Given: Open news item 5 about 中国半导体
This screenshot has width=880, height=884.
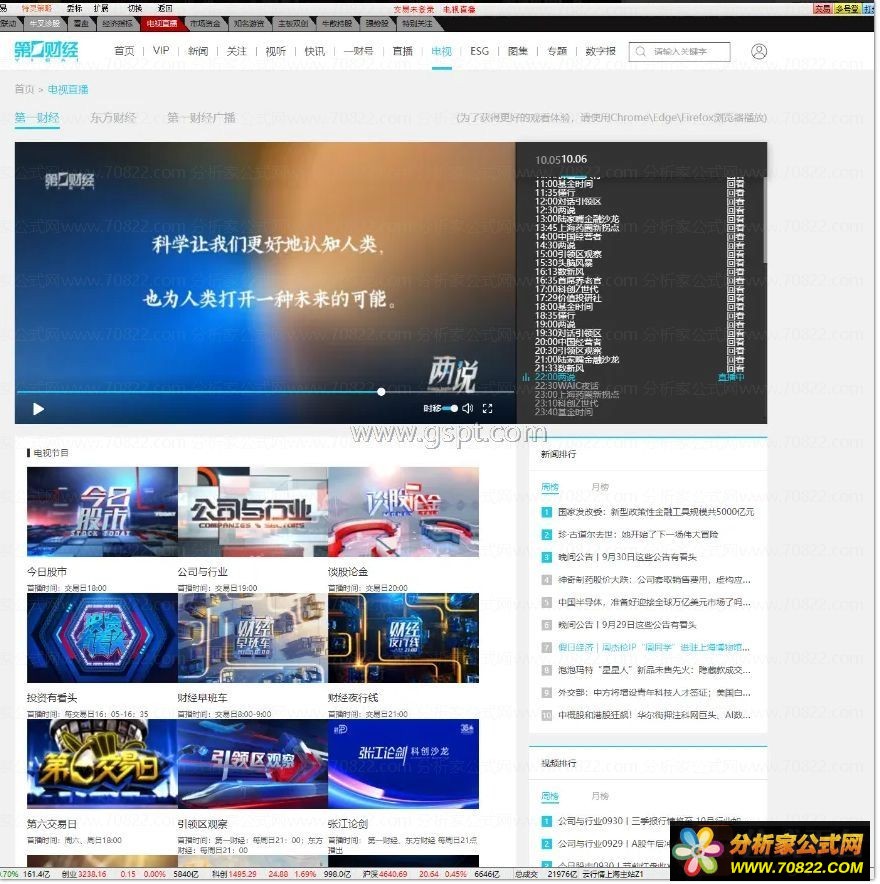Looking at the screenshot, I should (654, 602).
